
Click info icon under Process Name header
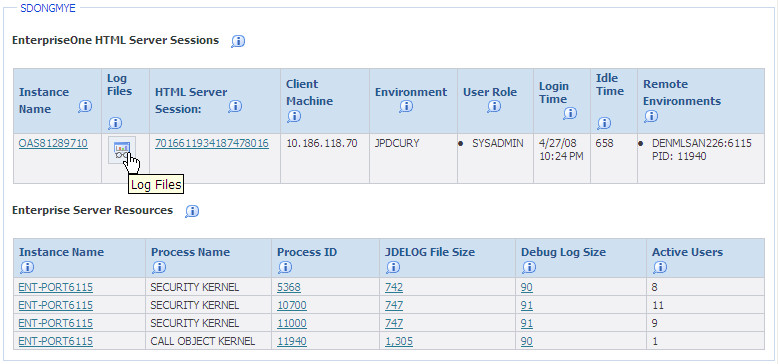(159, 268)
